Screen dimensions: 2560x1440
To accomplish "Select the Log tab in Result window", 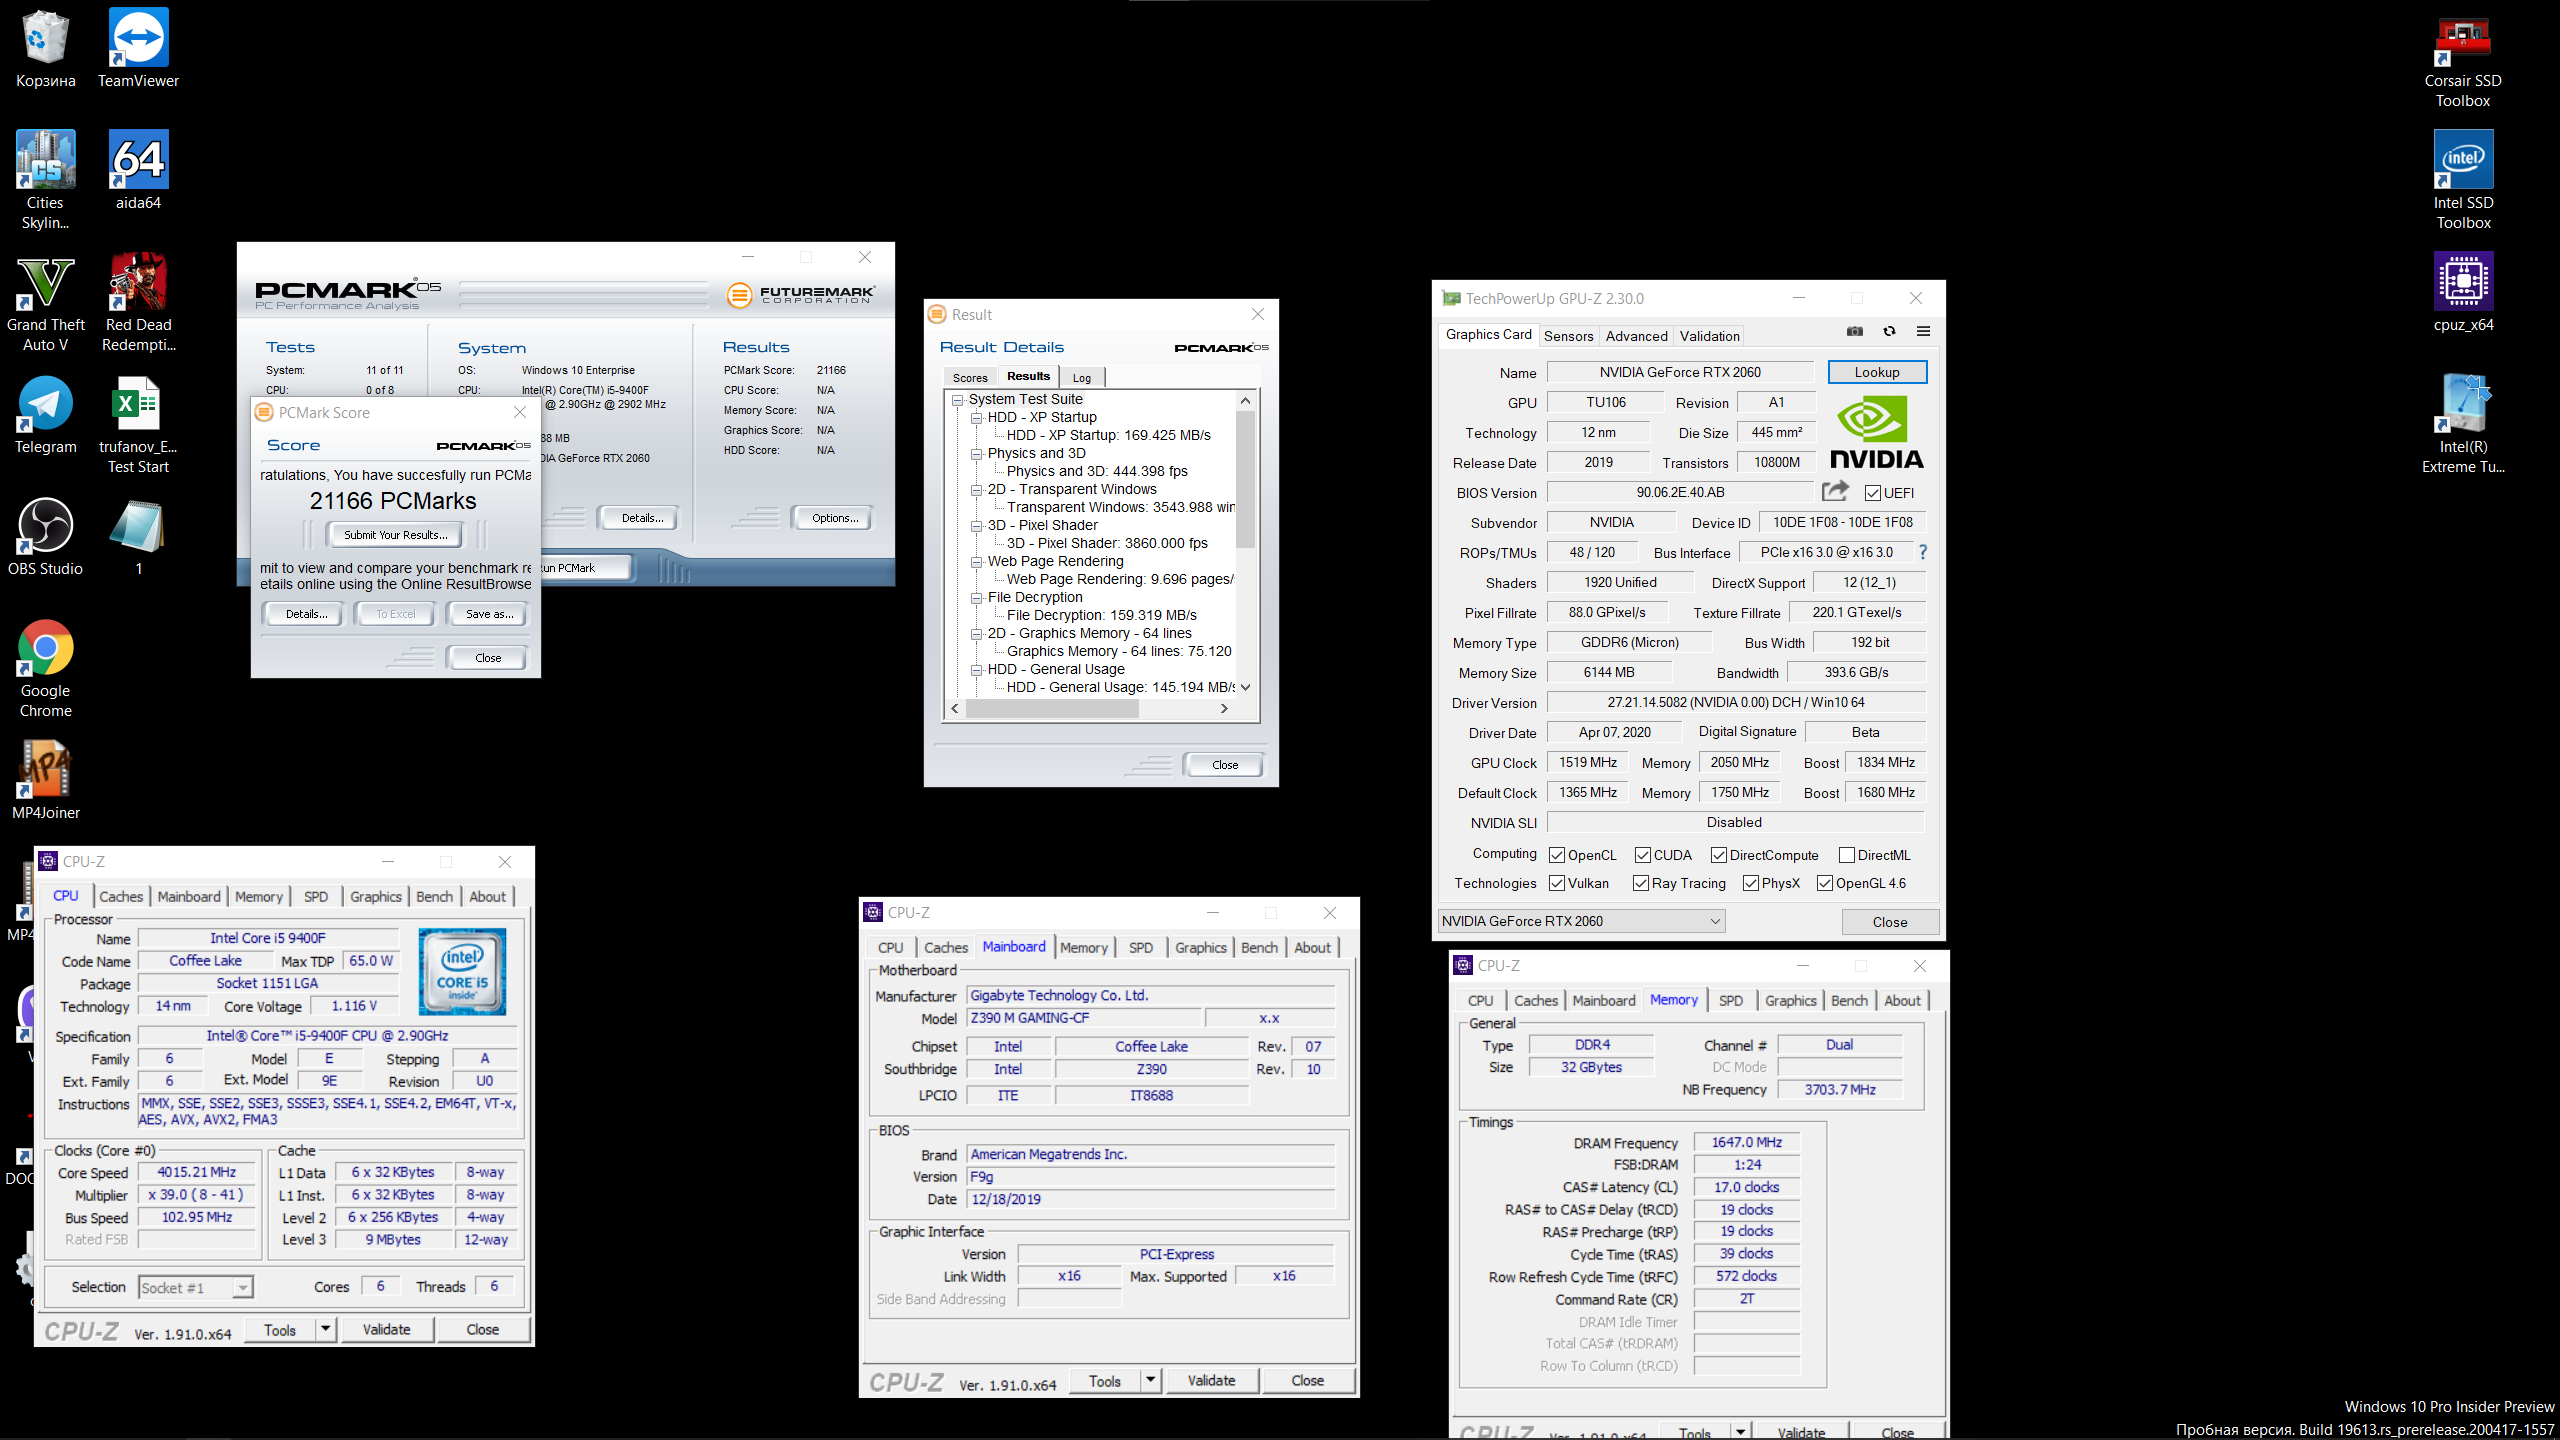I will click(1082, 378).
